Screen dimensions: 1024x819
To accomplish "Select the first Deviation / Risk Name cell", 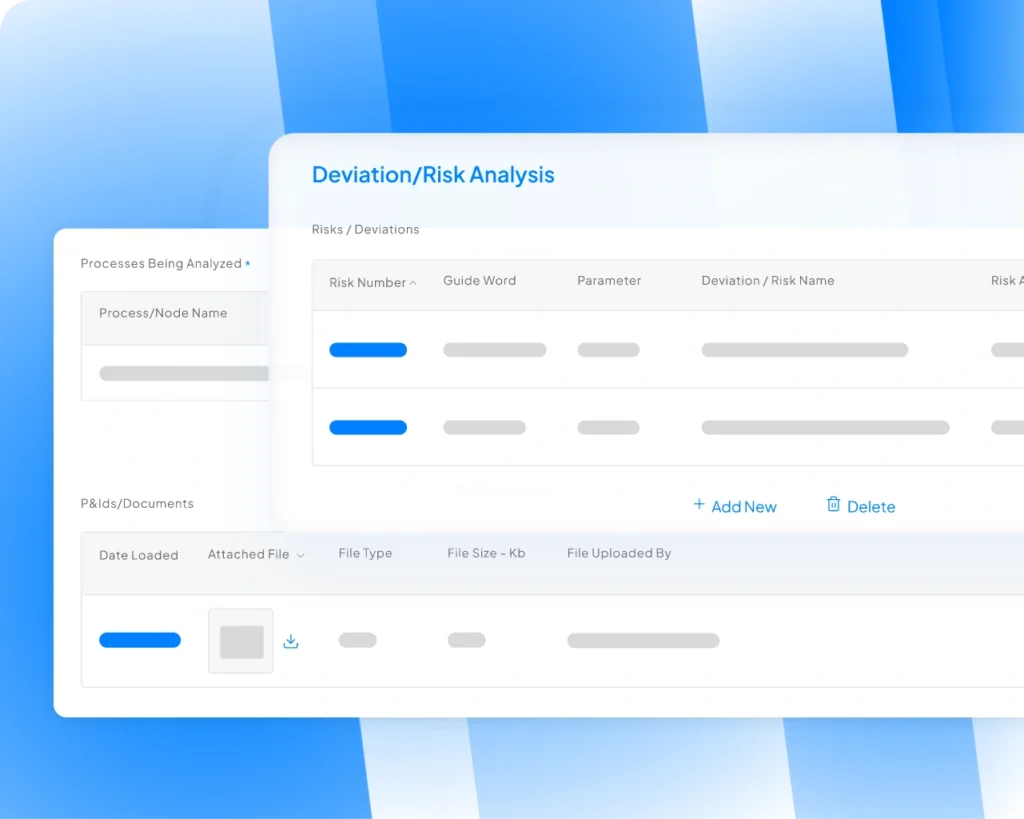I will coord(804,350).
